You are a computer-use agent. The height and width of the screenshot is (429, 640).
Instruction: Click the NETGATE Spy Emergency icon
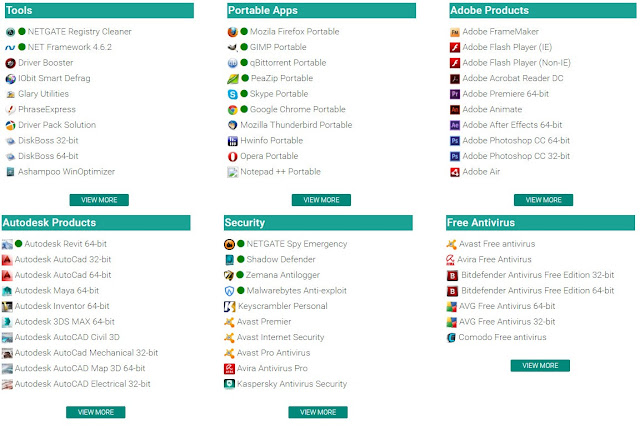229,244
